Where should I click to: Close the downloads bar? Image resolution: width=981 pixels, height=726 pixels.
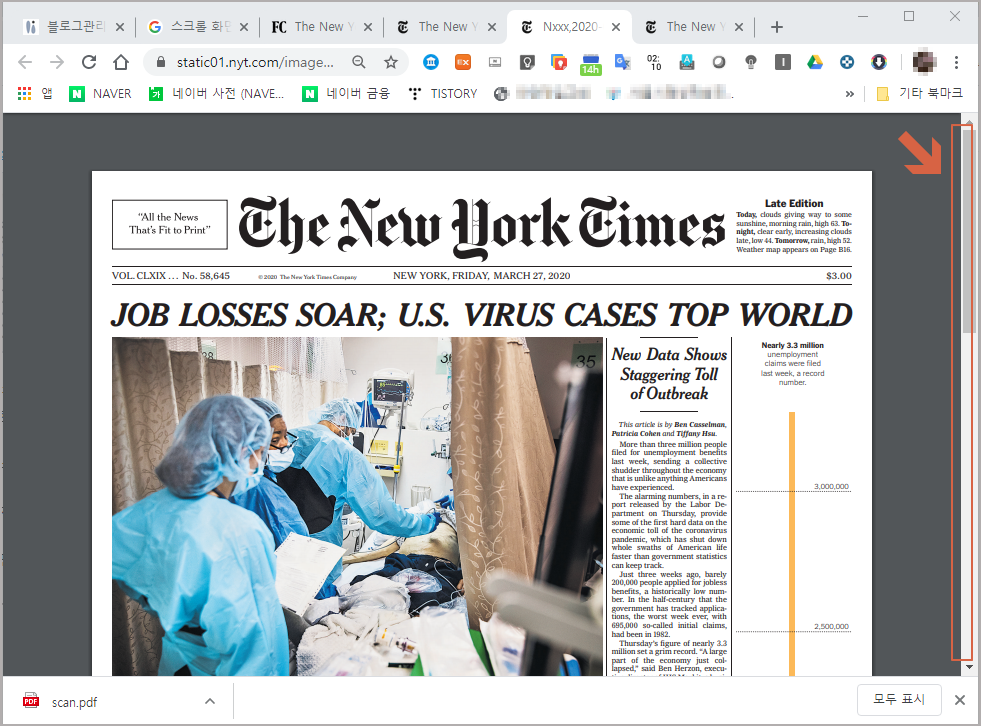[x=960, y=700]
